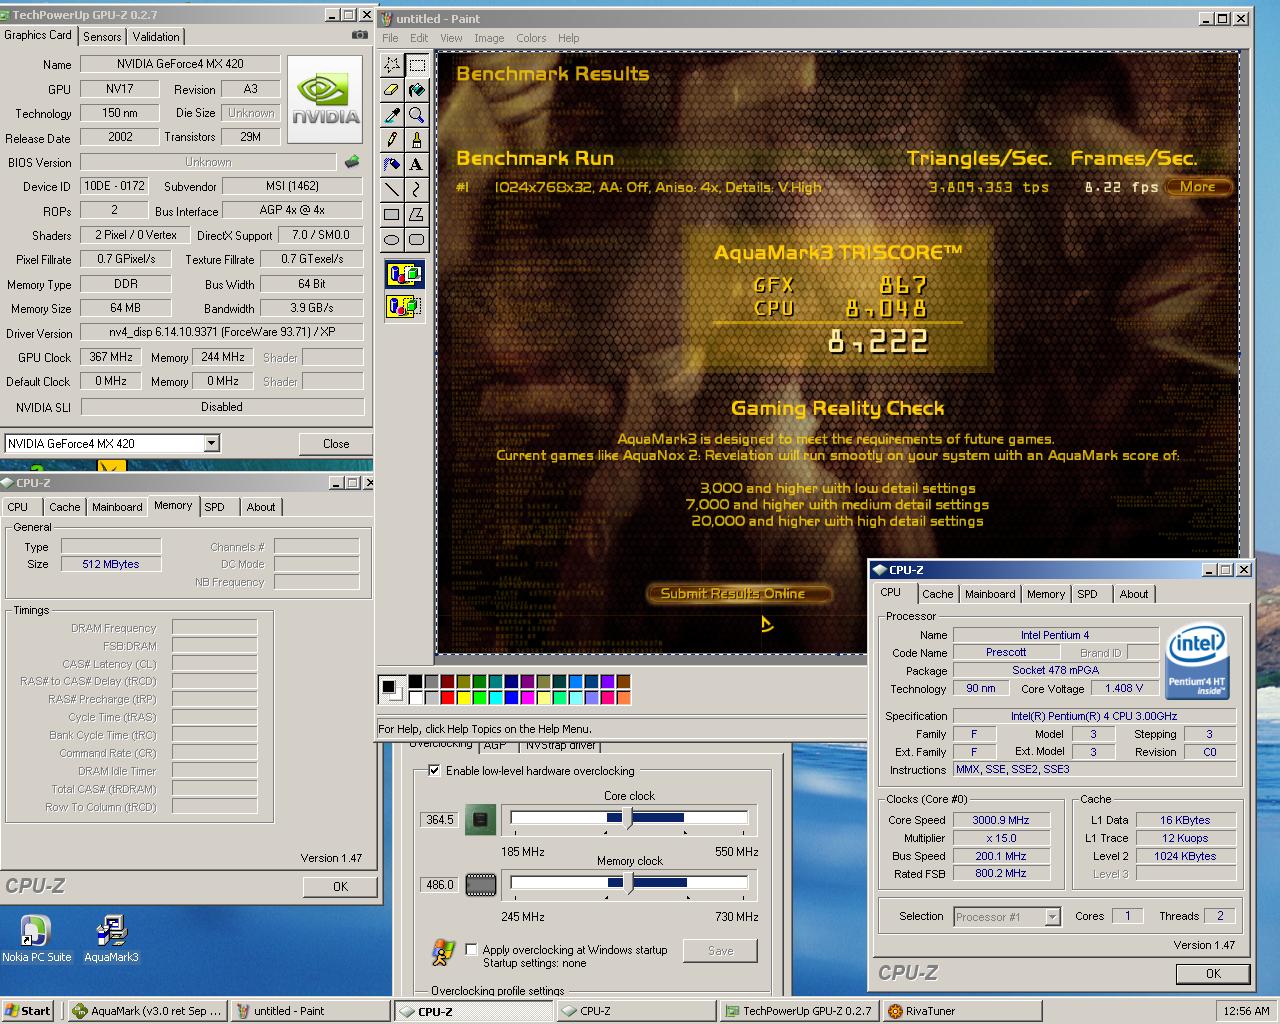Check Apply overclocking at Windows startup
The height and width of the screenshot is (1024, 1280).
471,950
